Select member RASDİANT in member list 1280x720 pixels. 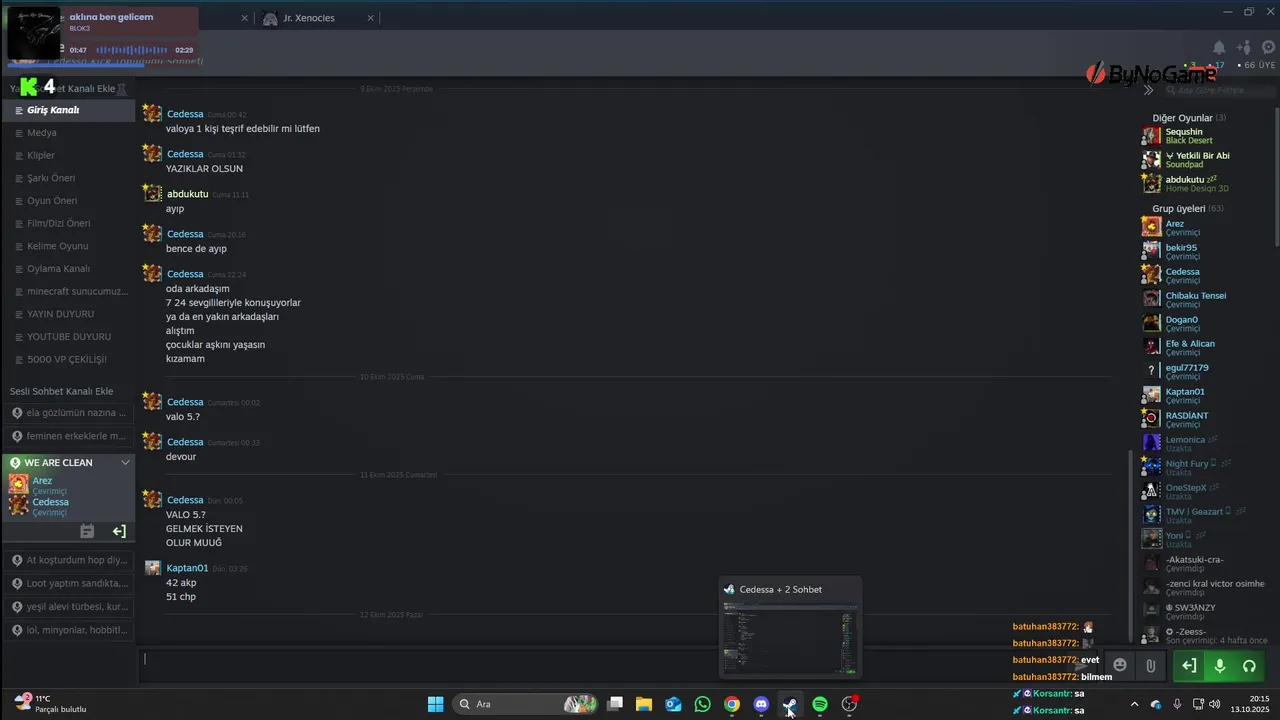(x=1206, y=420)
